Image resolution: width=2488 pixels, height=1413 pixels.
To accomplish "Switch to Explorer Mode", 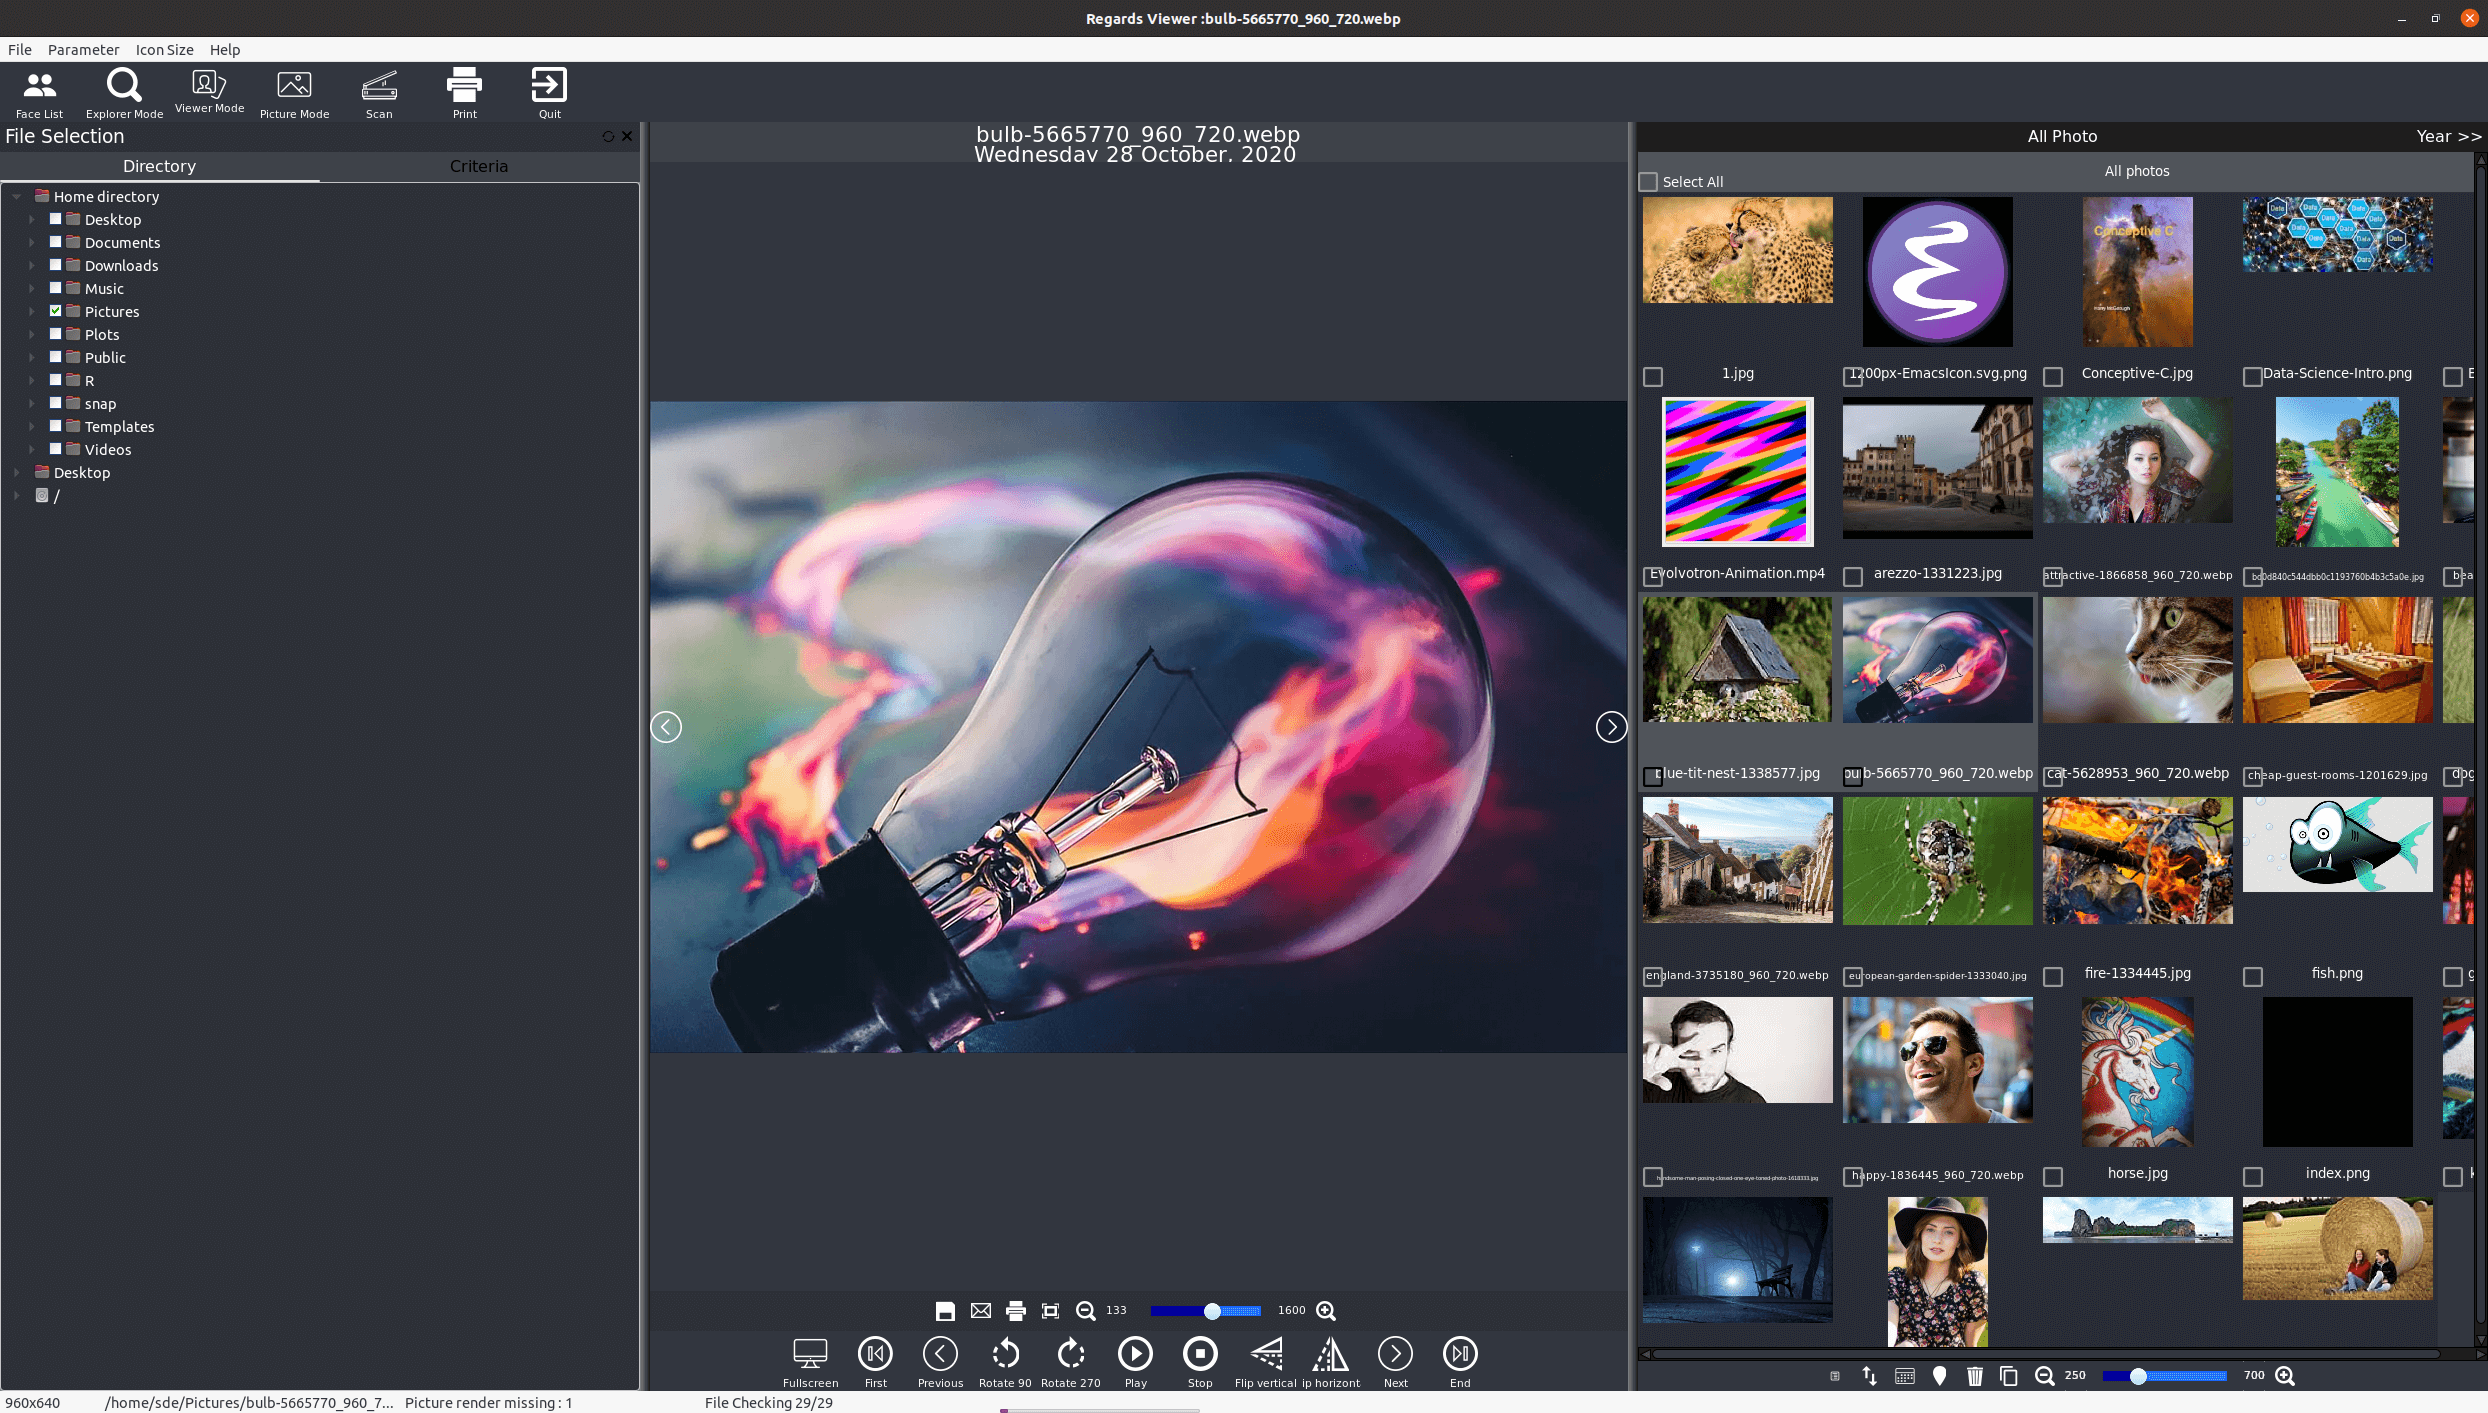I will pos(124,94).
